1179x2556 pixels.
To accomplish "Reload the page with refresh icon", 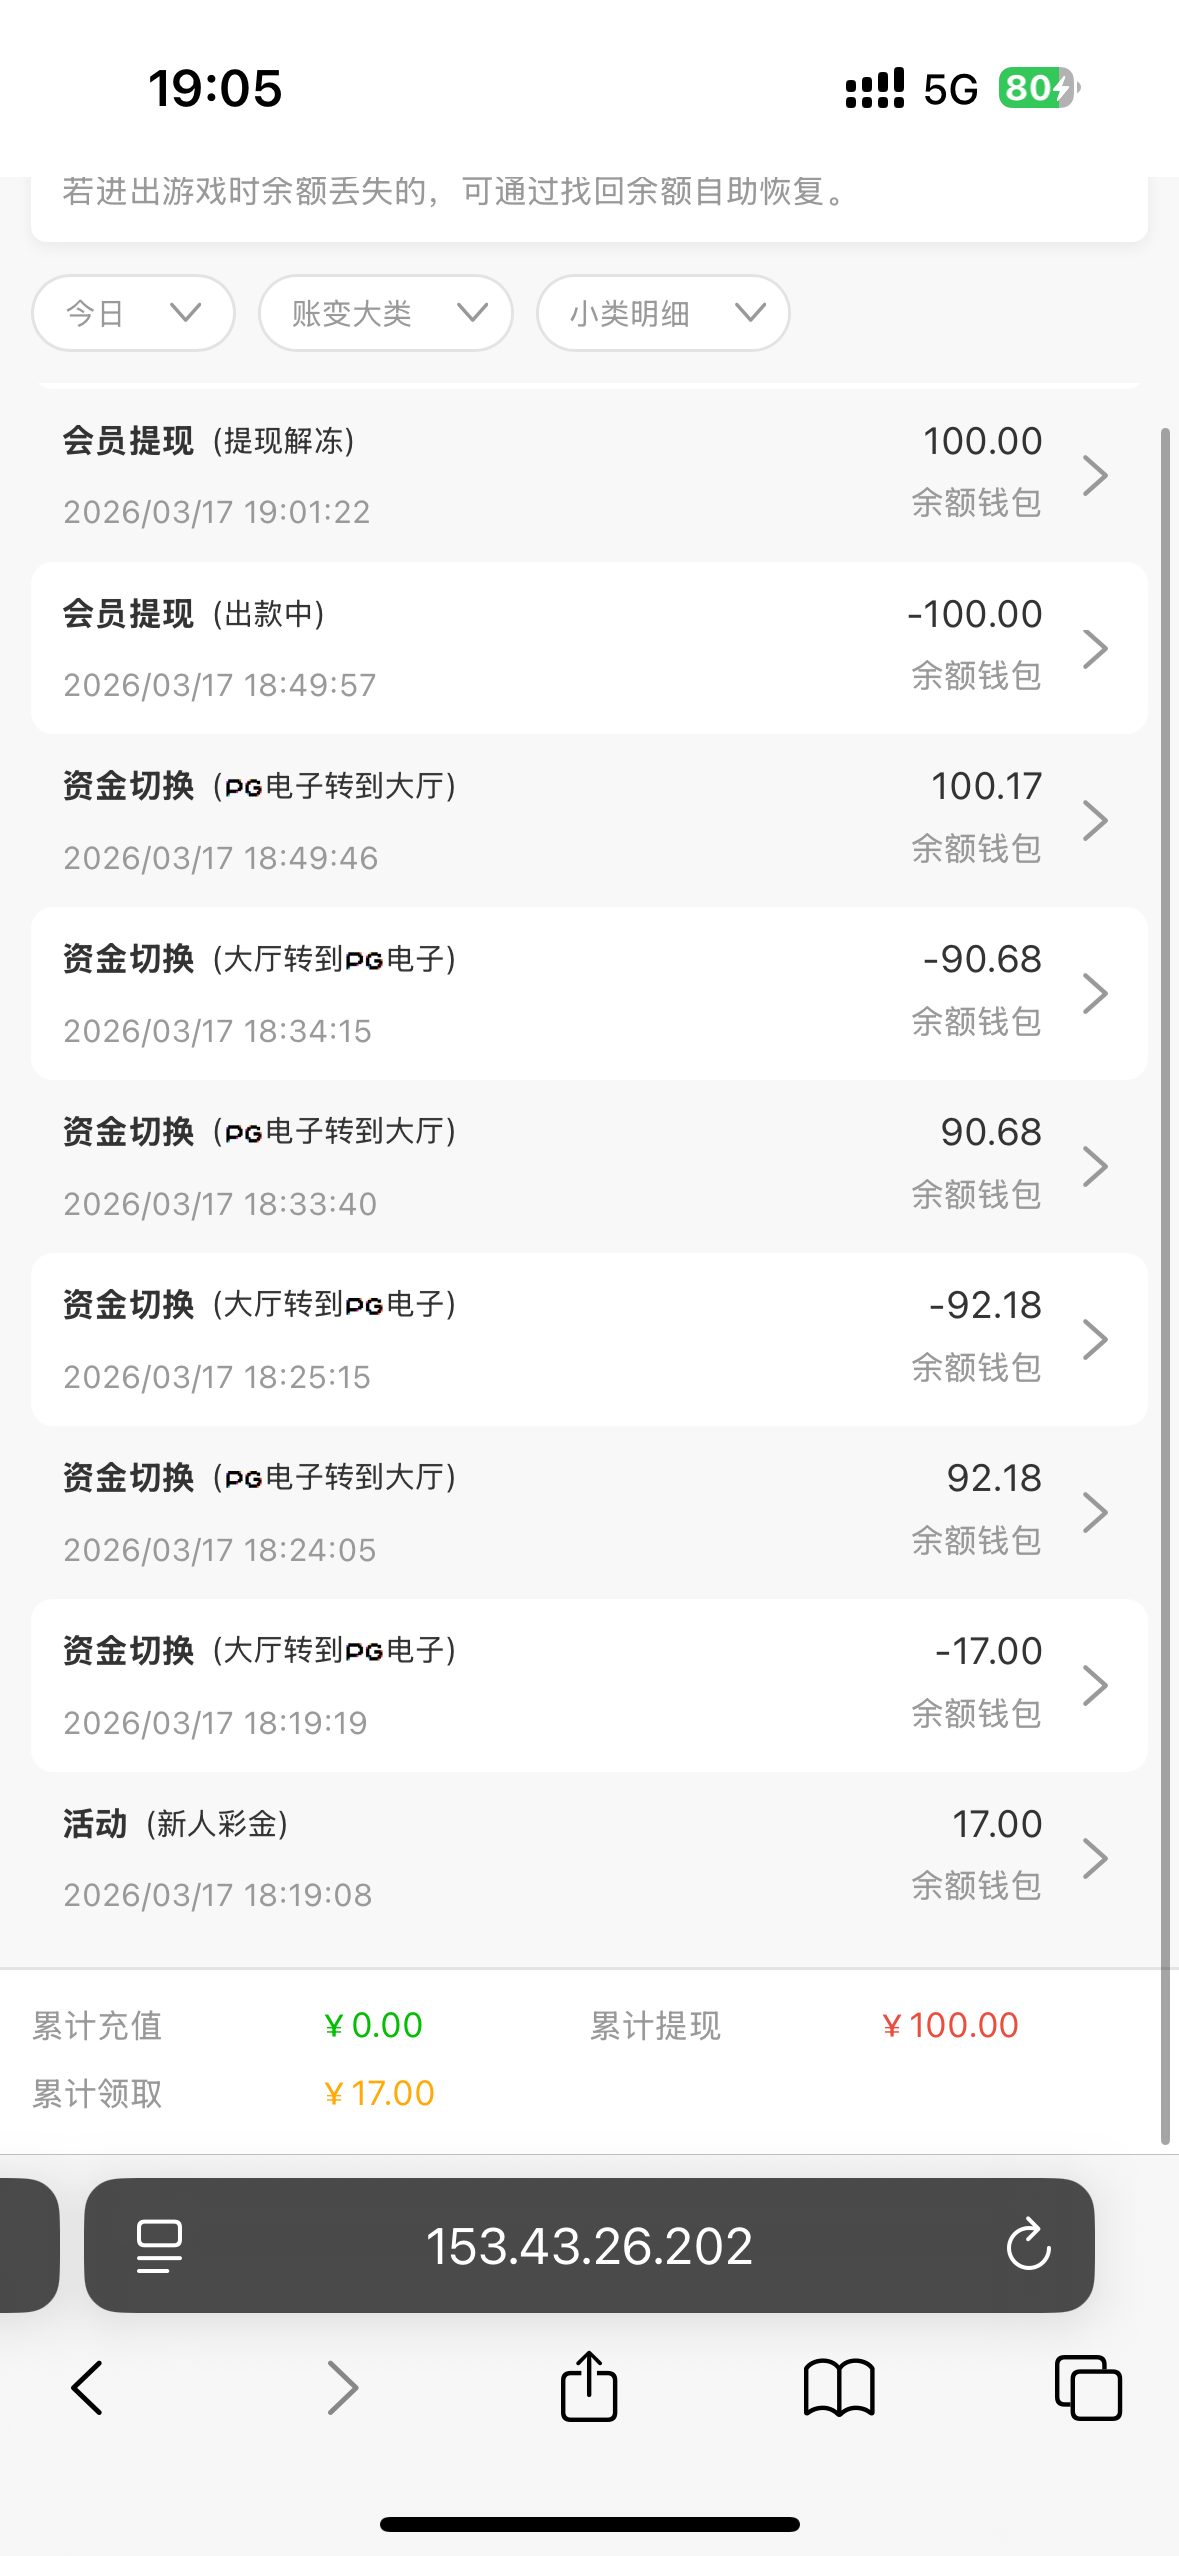I will (1028, 2246).
